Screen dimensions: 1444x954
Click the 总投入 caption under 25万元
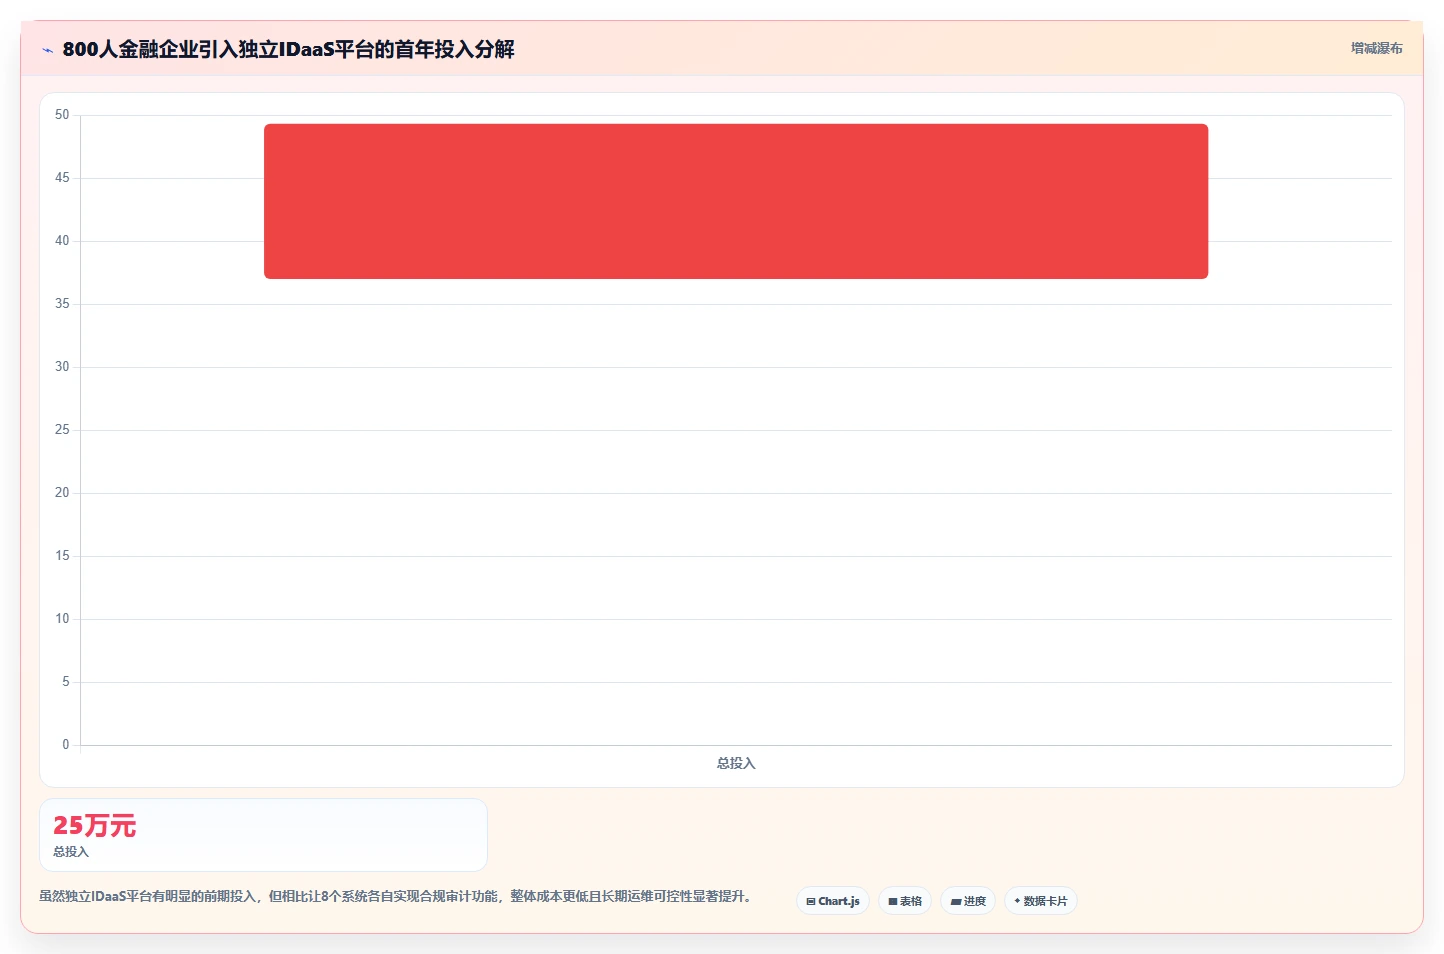tap(71, 852)
